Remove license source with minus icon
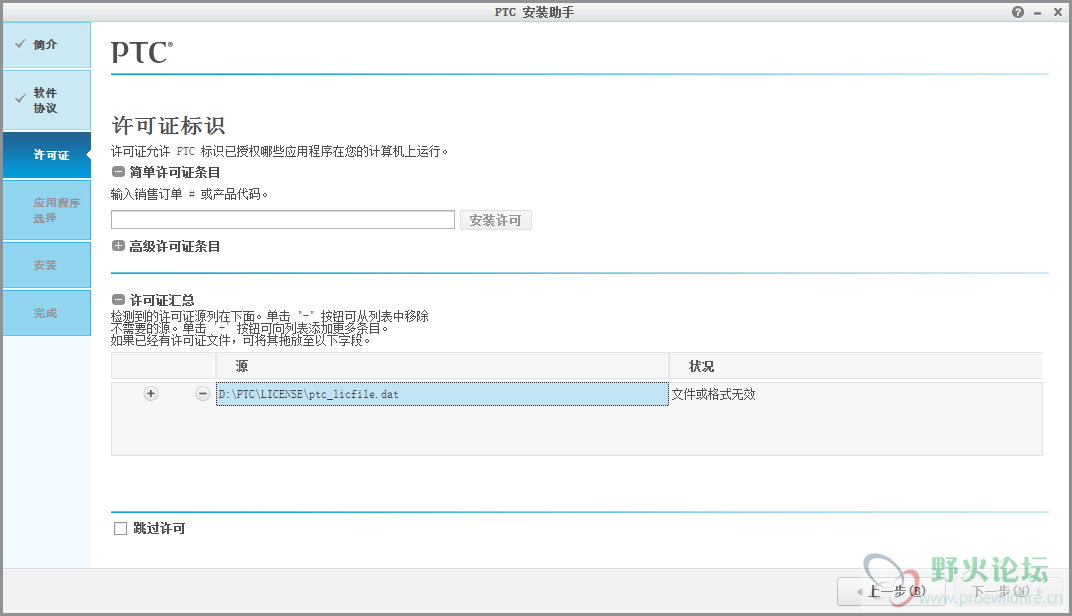The width and height of the screenshot is (1072, 616). pos(202,394)
